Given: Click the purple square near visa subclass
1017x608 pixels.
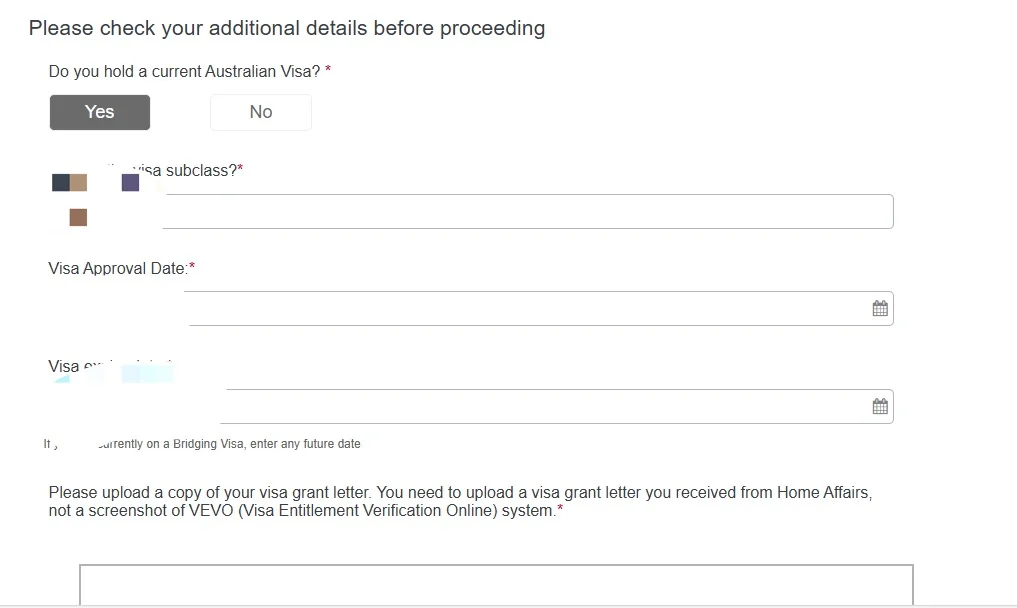Looking at the screenshot, I should coord(130,183).
